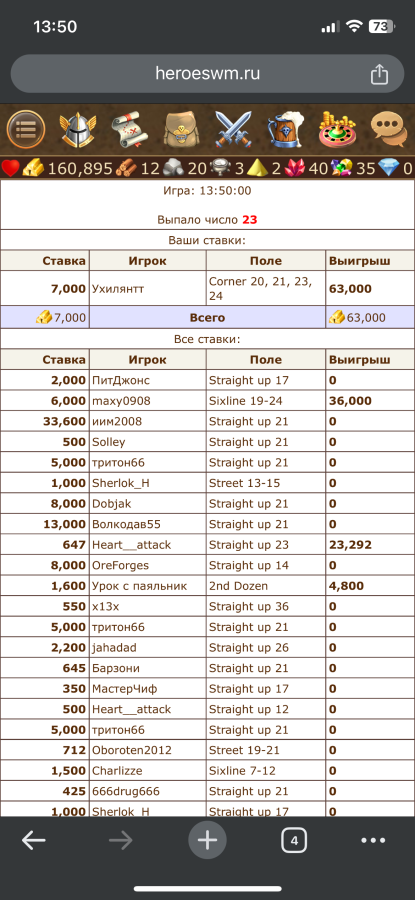Click the heroeswm.ru address bar

tap(207, 73)
